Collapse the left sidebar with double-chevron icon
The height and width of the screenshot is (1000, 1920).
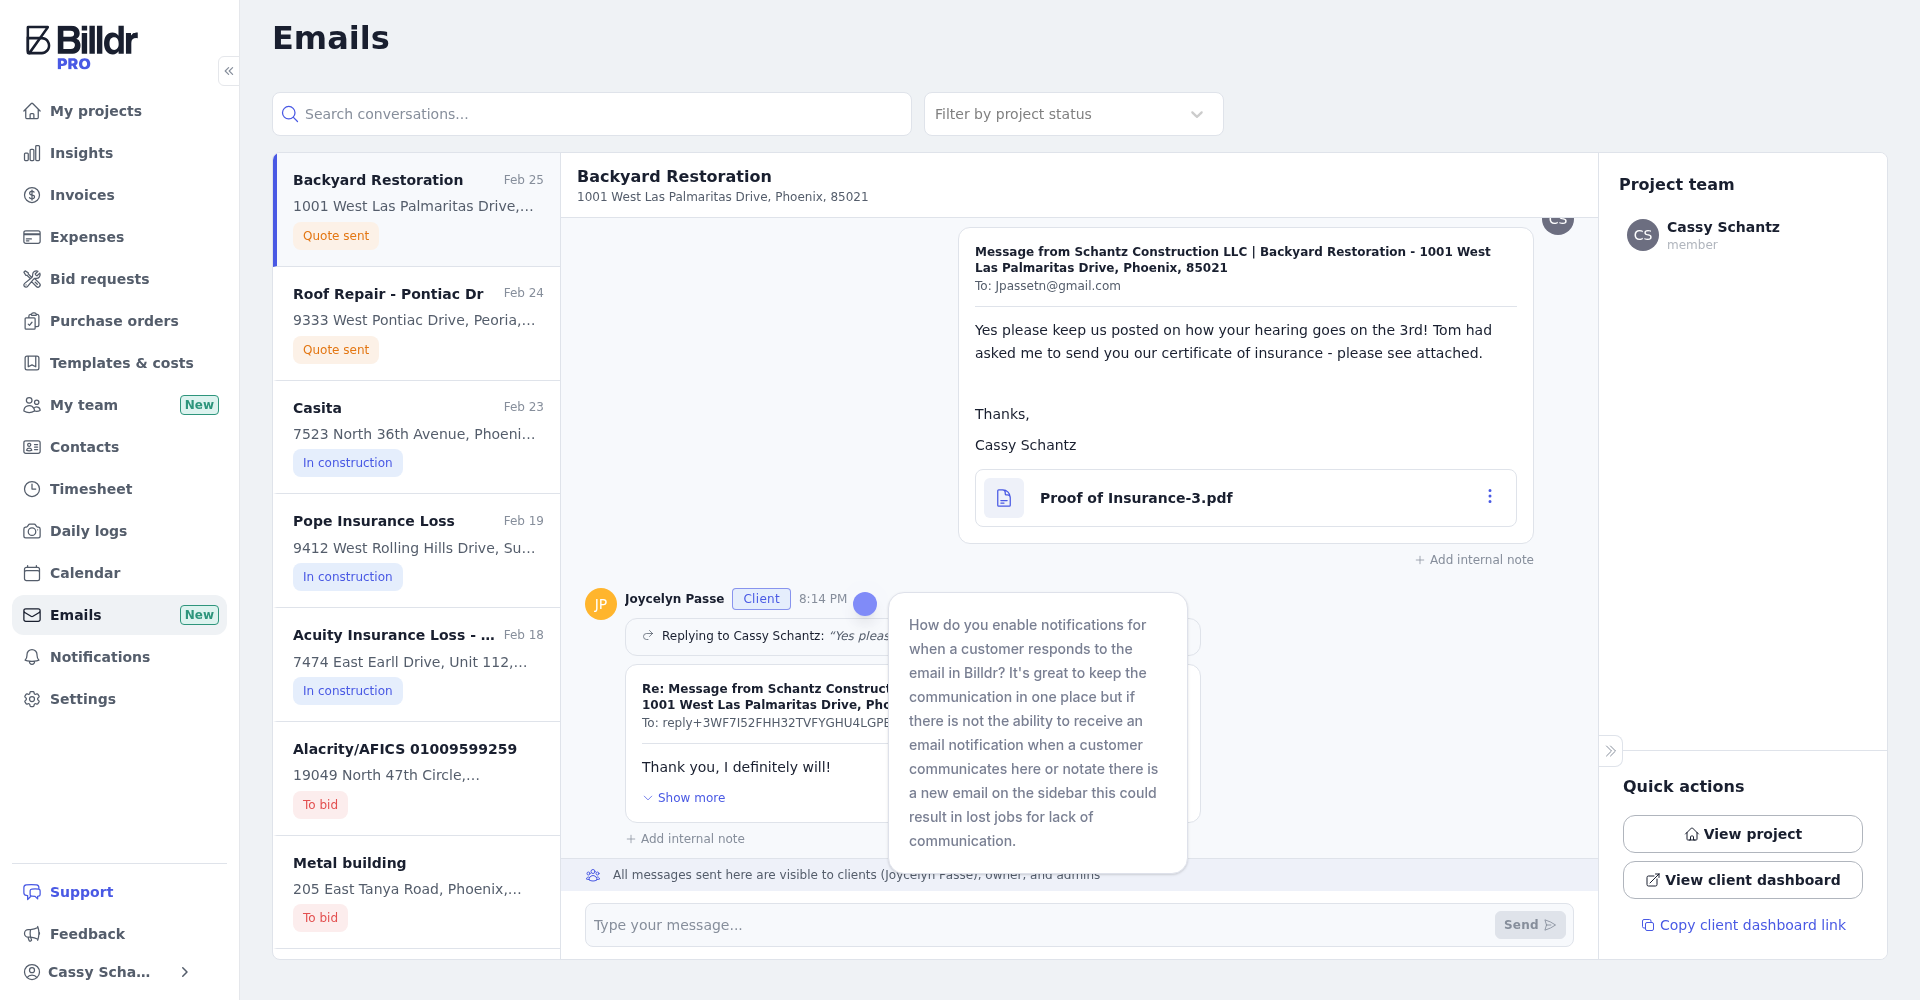[x=229, y=71]
